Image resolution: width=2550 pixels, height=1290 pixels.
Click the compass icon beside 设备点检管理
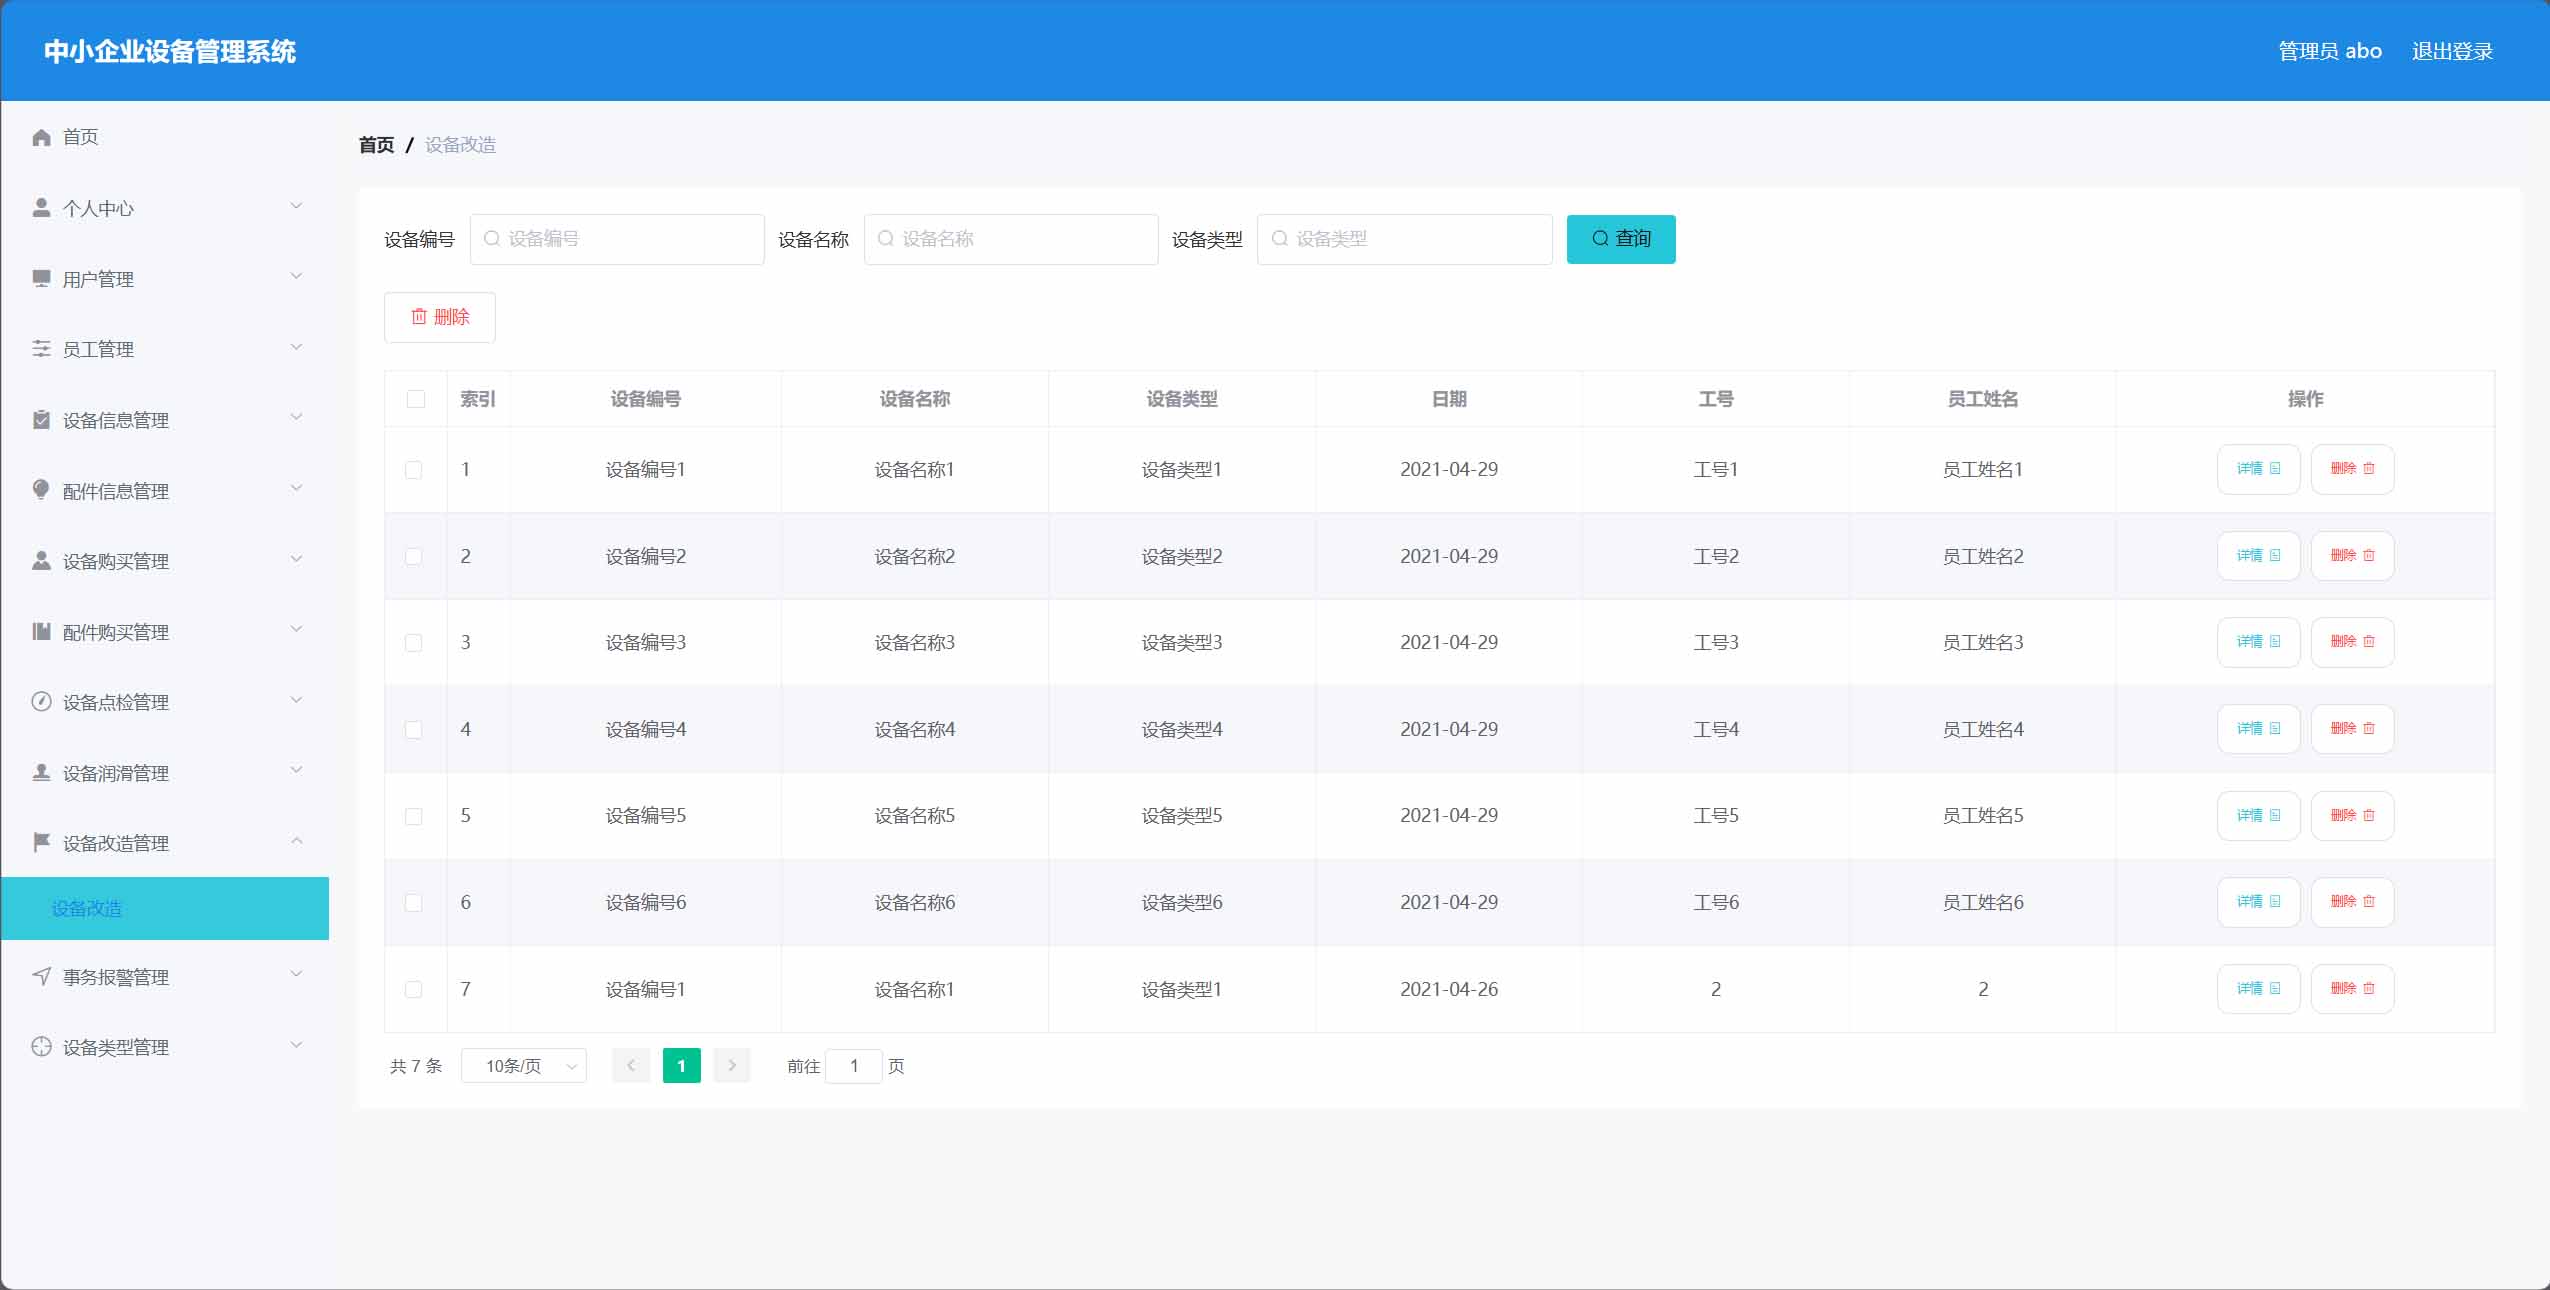coord(41,701)
